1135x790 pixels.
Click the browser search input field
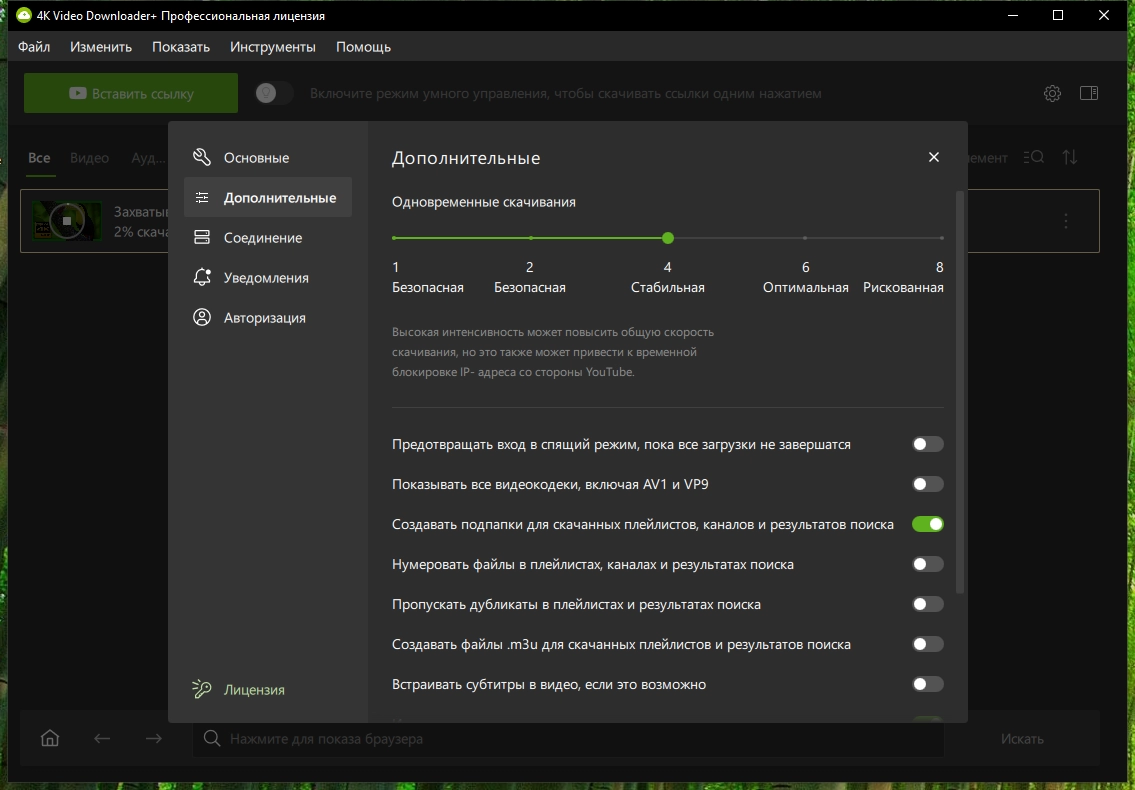tap(568, 739)
